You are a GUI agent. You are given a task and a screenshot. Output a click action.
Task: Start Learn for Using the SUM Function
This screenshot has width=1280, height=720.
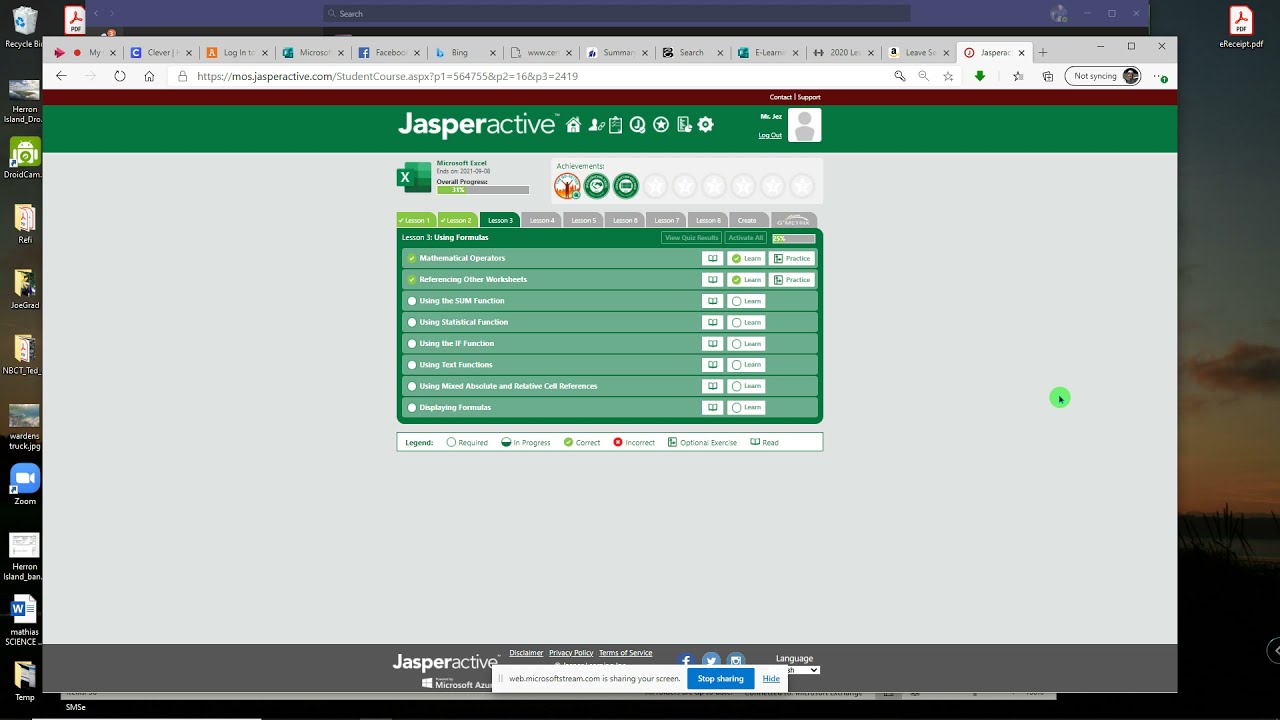[x=746, y=301]
